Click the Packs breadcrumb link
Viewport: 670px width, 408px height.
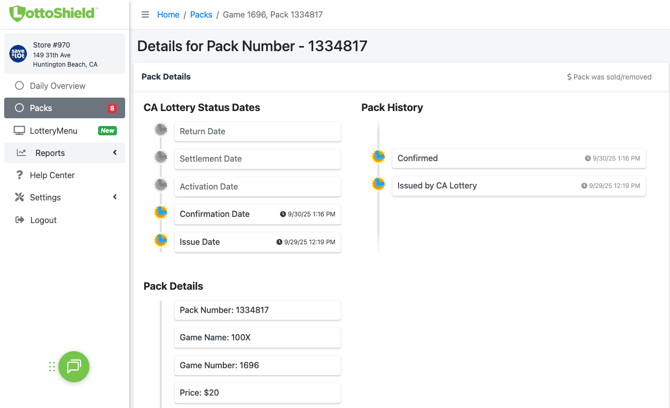pos(201,15)
